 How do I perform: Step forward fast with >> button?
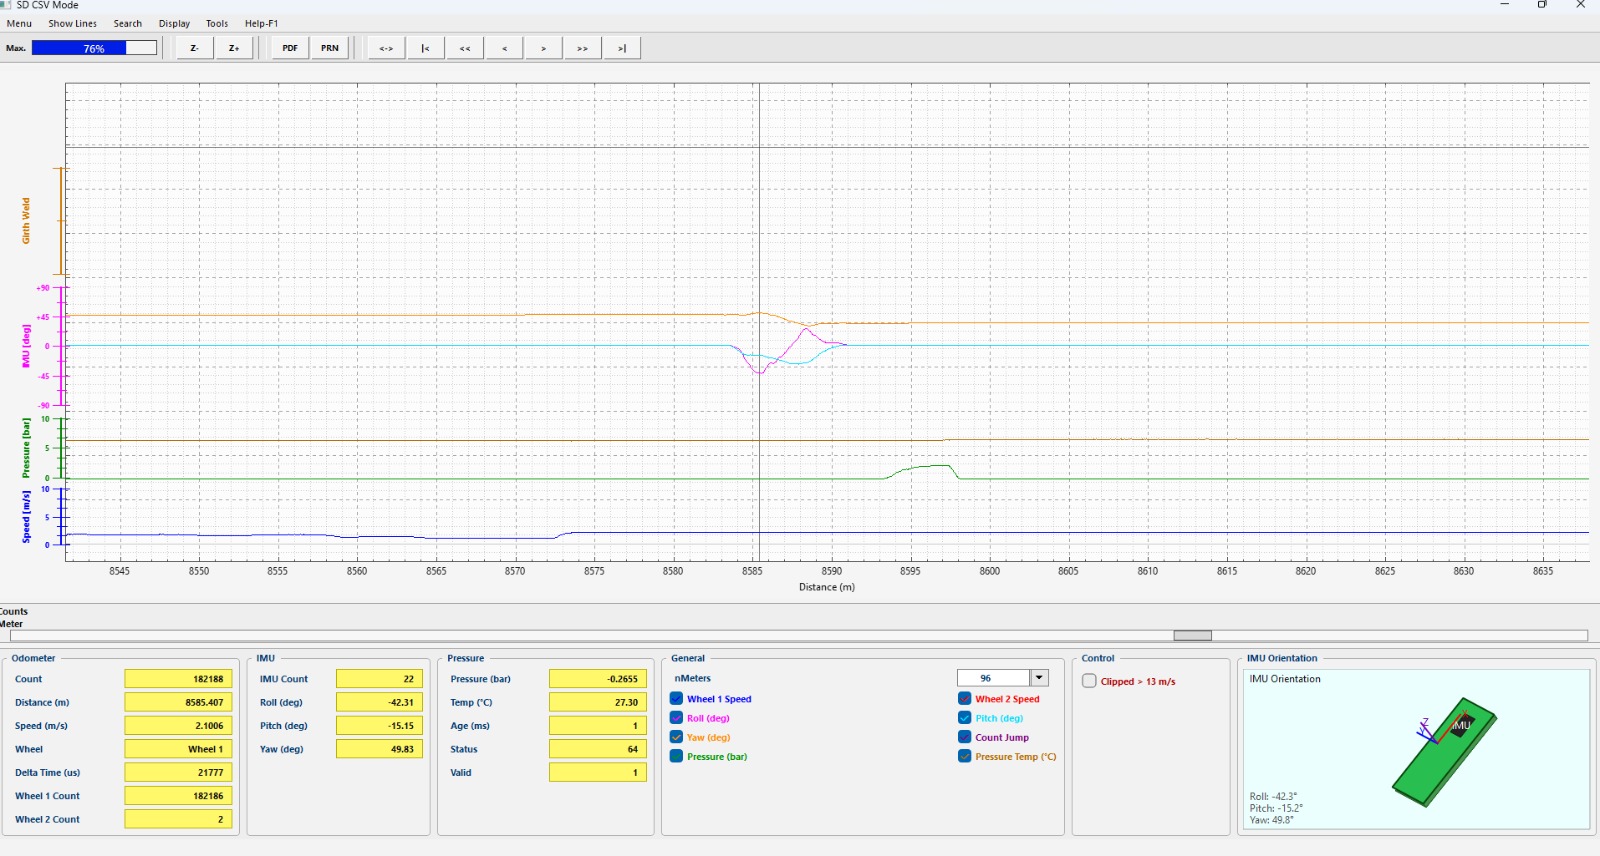[x=583, y=48]
